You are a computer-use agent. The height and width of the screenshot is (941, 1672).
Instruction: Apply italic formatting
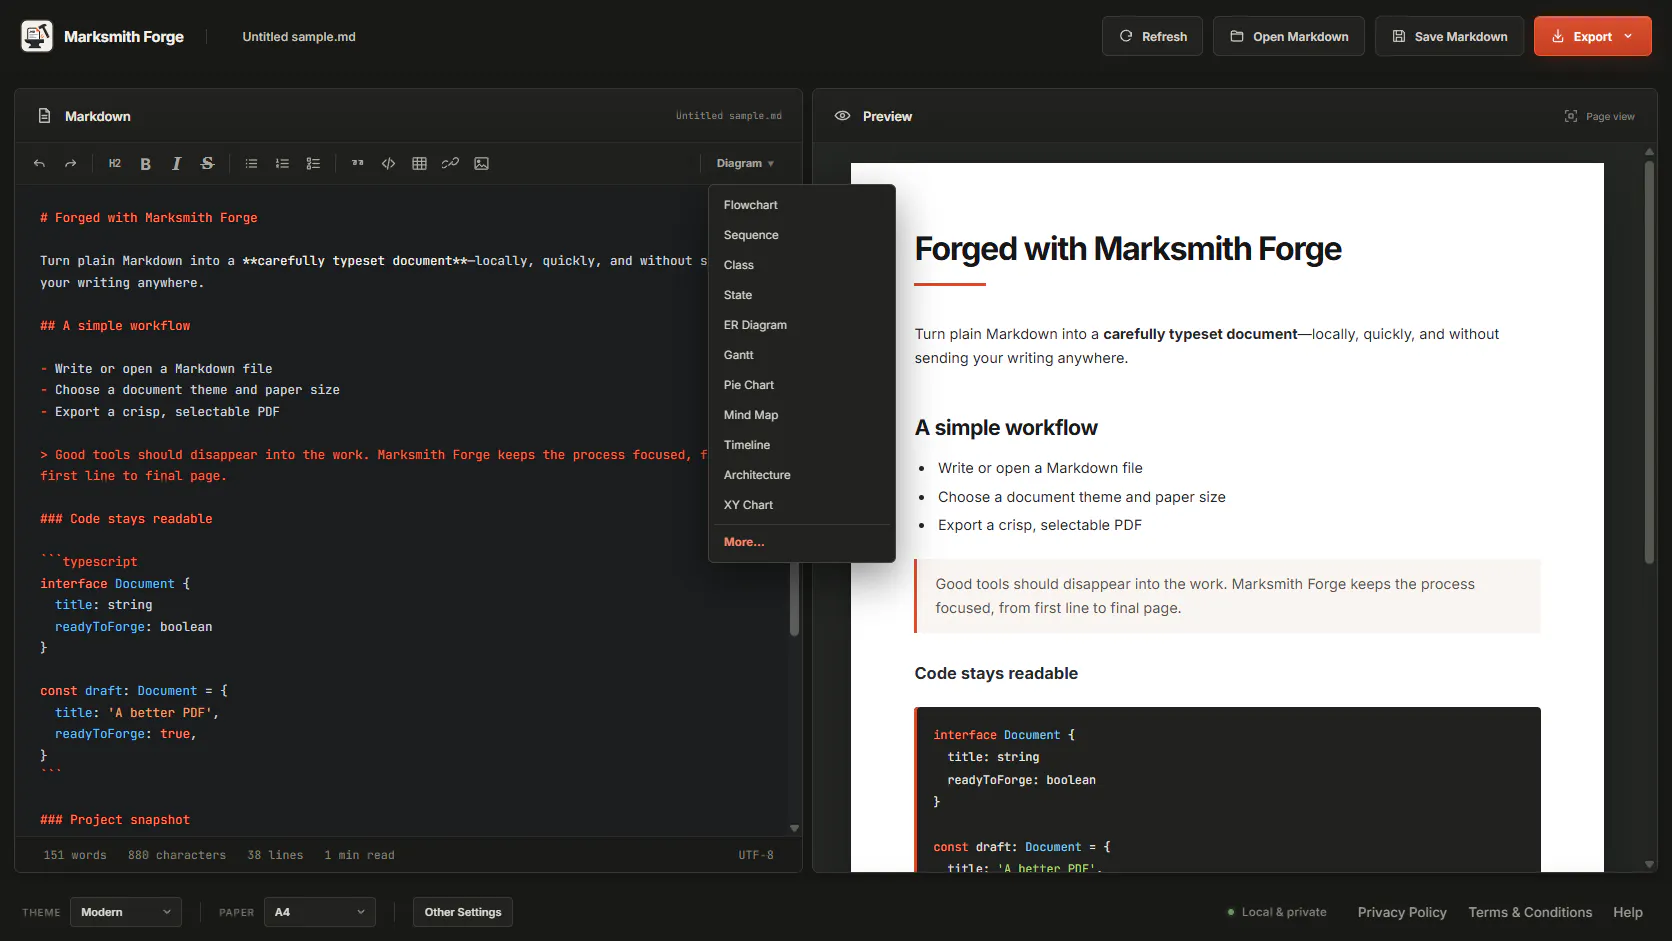tap(177, 163)
